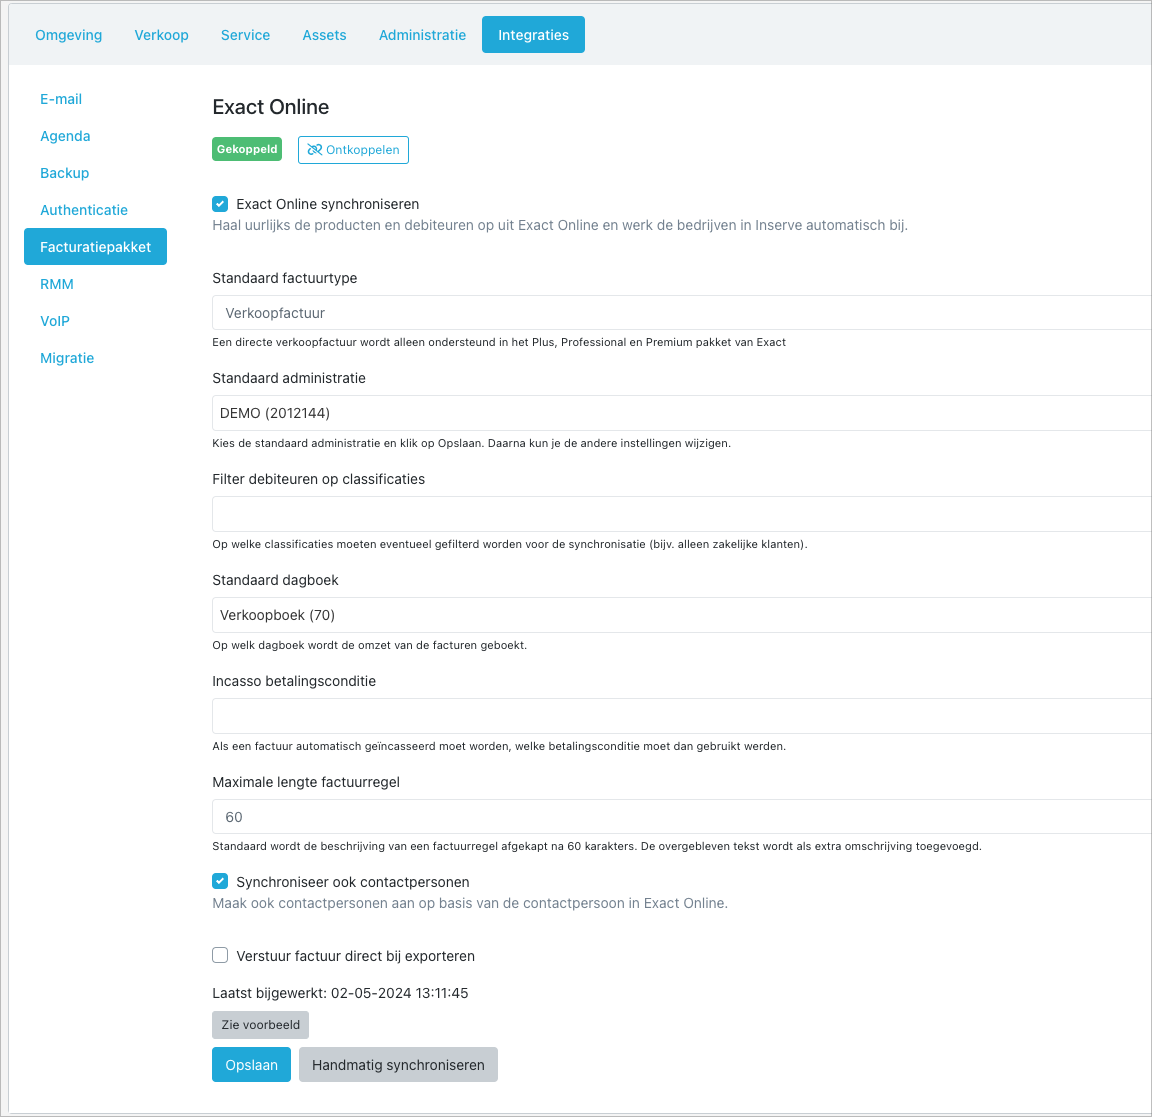
Task: Select Authenticatie in the sidebar
Action: click(x=84, y=209)
